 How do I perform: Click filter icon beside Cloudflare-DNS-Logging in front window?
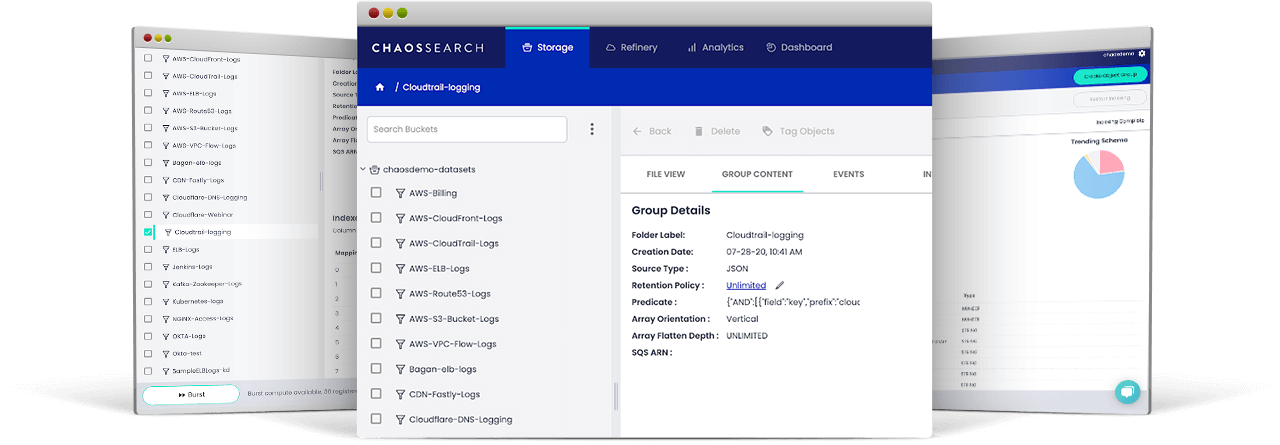point(401,419)
